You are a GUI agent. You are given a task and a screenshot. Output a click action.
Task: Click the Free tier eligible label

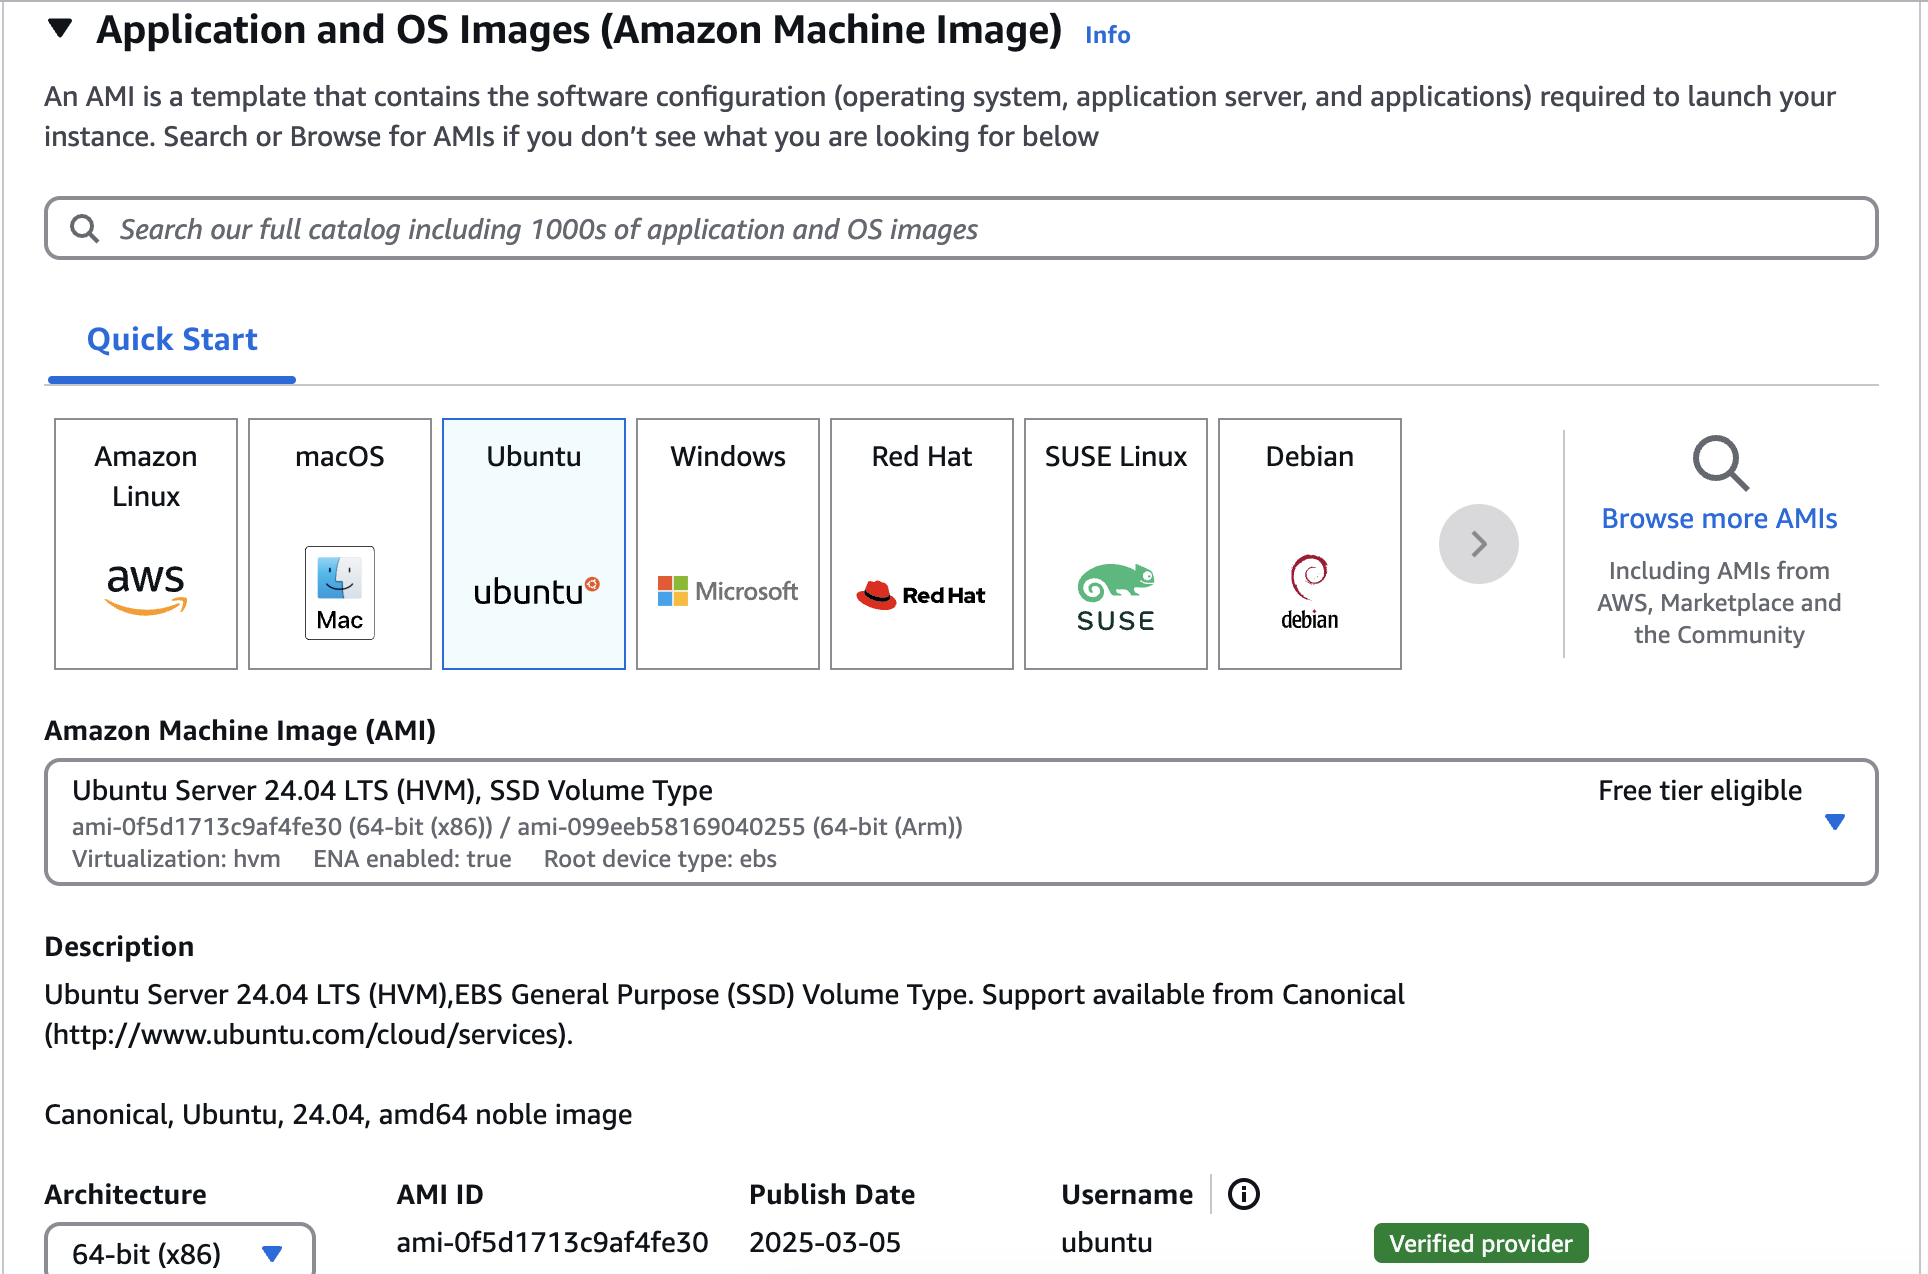(1700, 790)
